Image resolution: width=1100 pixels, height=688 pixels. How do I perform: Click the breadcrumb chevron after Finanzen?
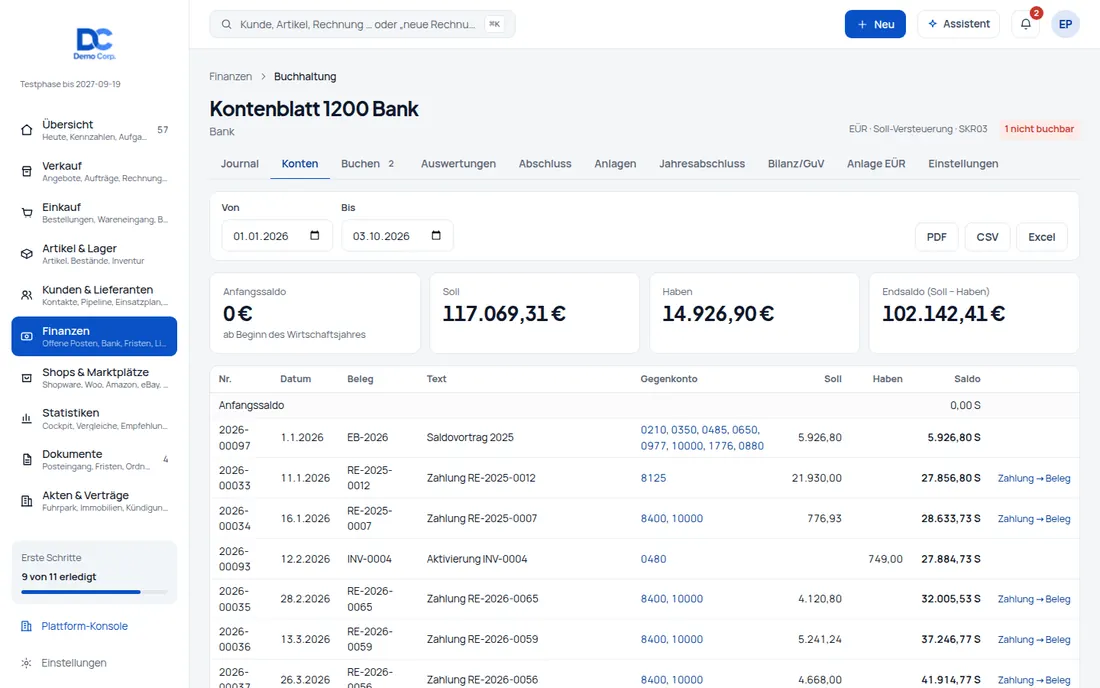(x=263, y=76)
